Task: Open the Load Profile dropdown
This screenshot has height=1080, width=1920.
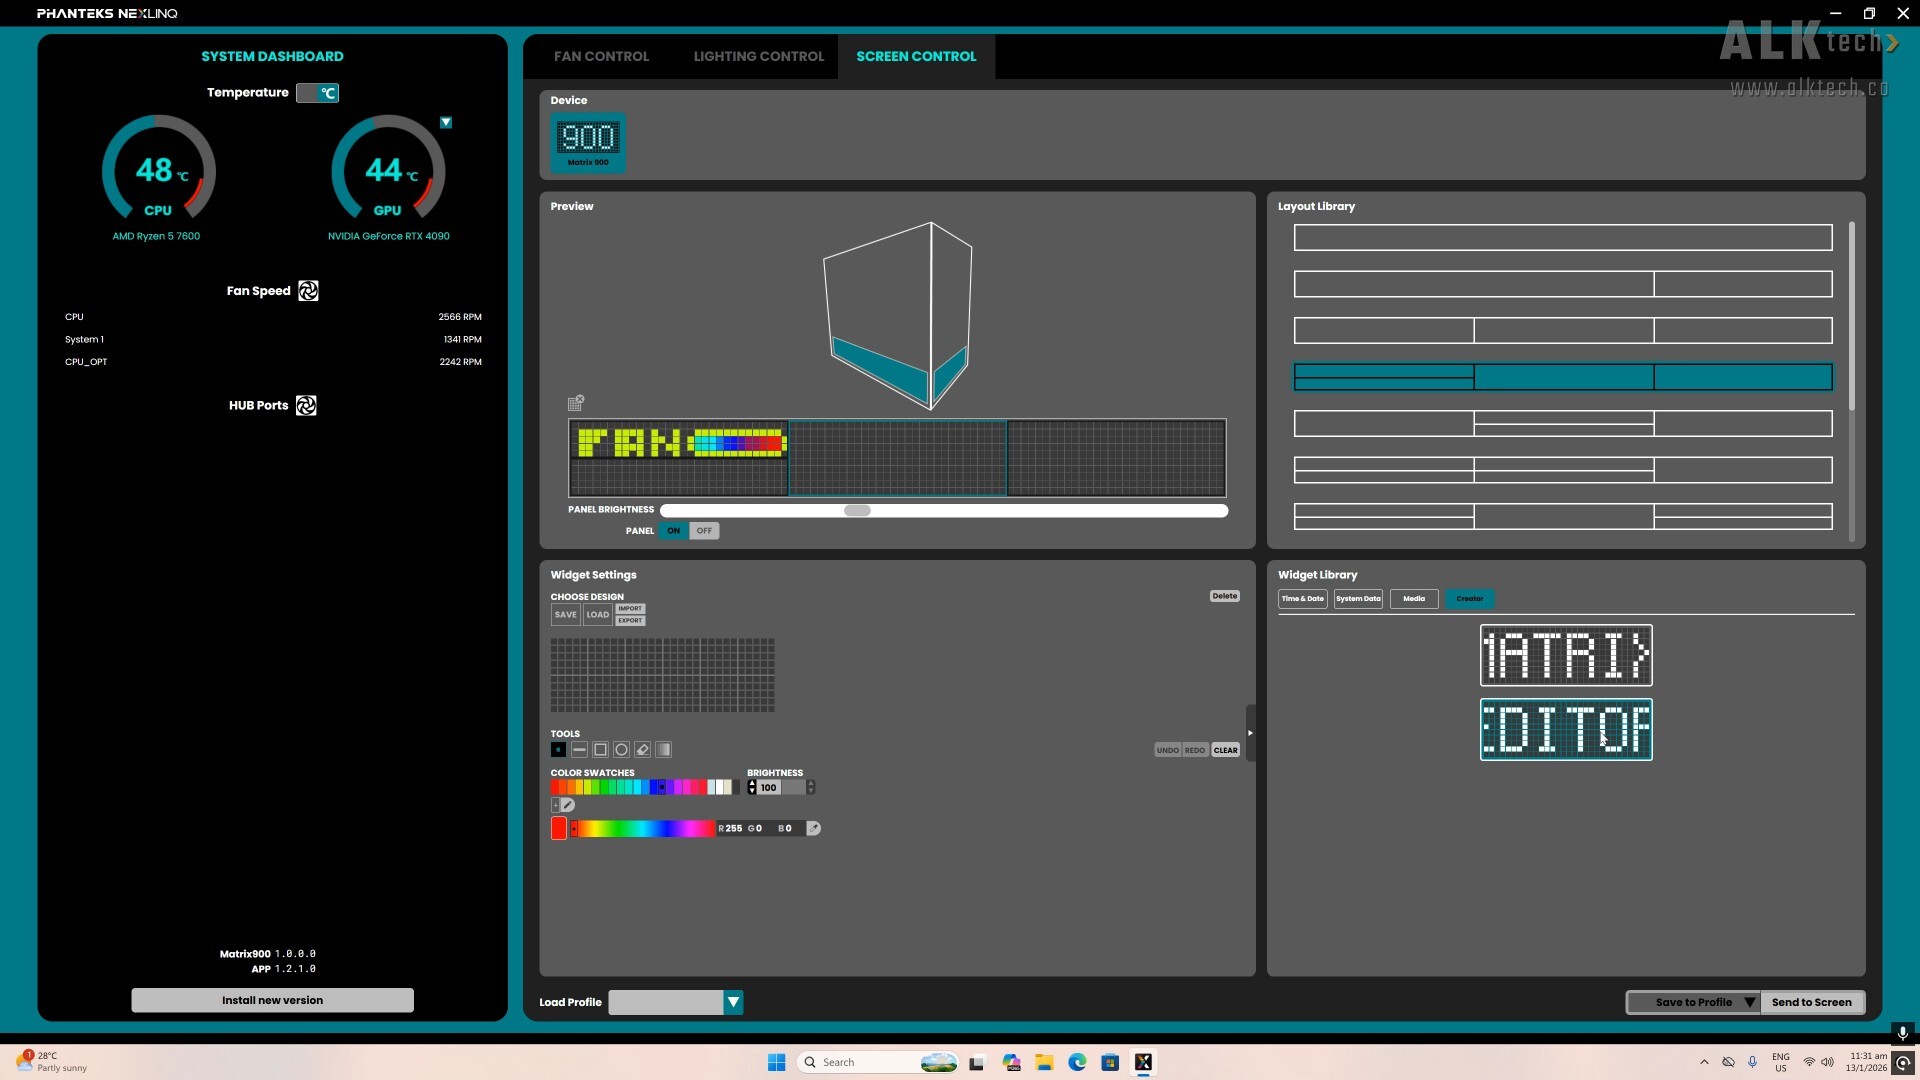Action: [733, 1002]
